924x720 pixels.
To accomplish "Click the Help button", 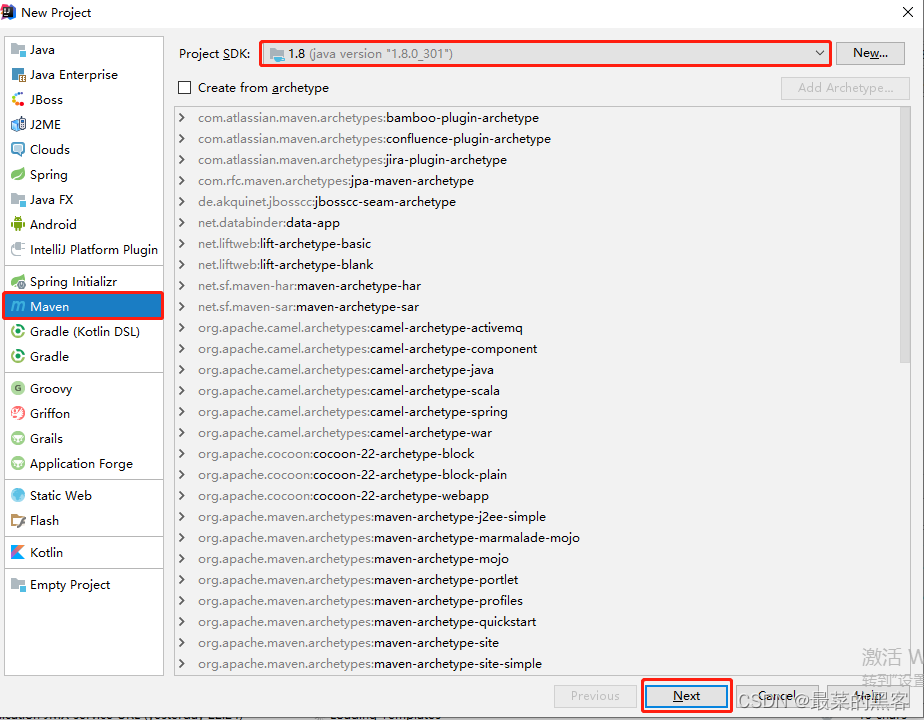I will coord(868,696).
